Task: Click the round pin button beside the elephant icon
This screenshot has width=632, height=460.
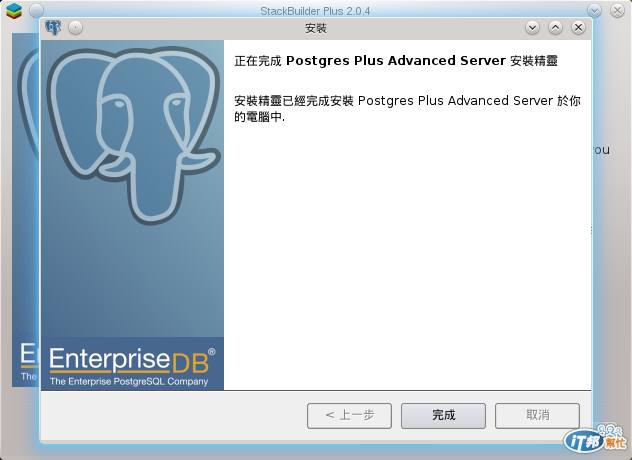Action: coord(75,27)
